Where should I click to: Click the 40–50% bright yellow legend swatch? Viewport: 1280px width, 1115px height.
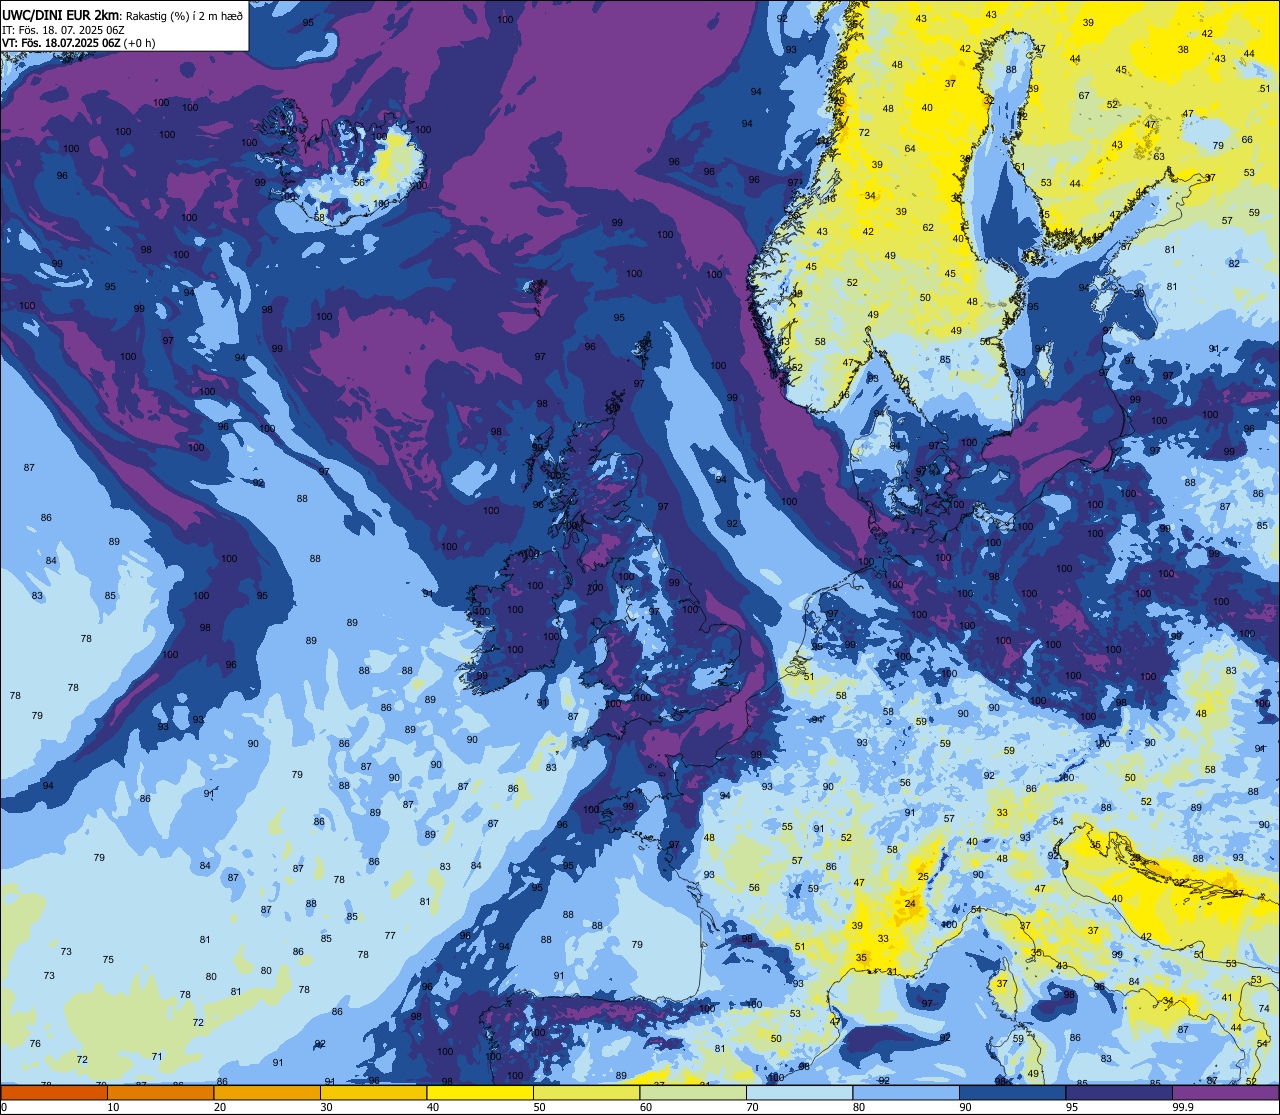[x=480, y=1093]
